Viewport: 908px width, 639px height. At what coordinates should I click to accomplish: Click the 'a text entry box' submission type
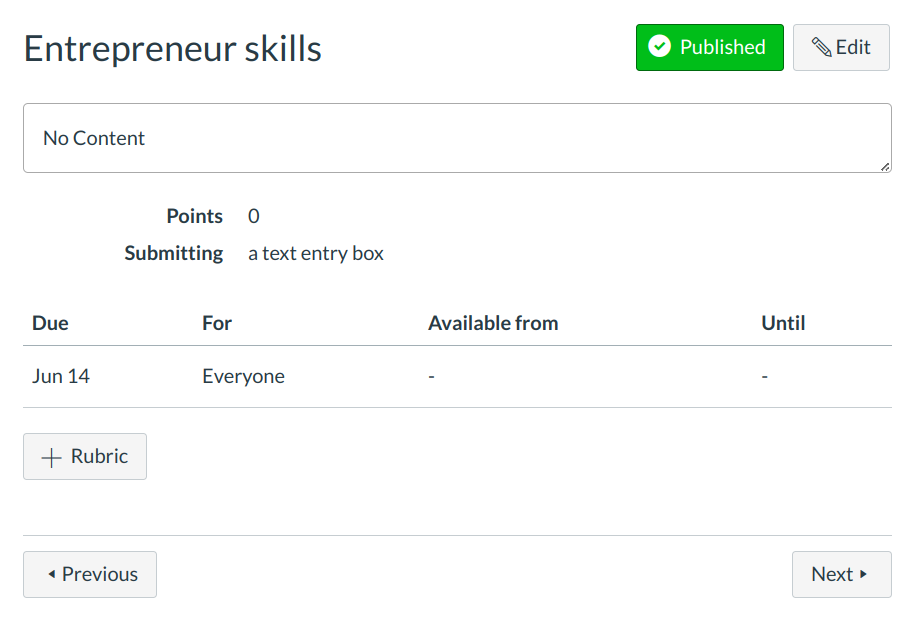[316, 254]
